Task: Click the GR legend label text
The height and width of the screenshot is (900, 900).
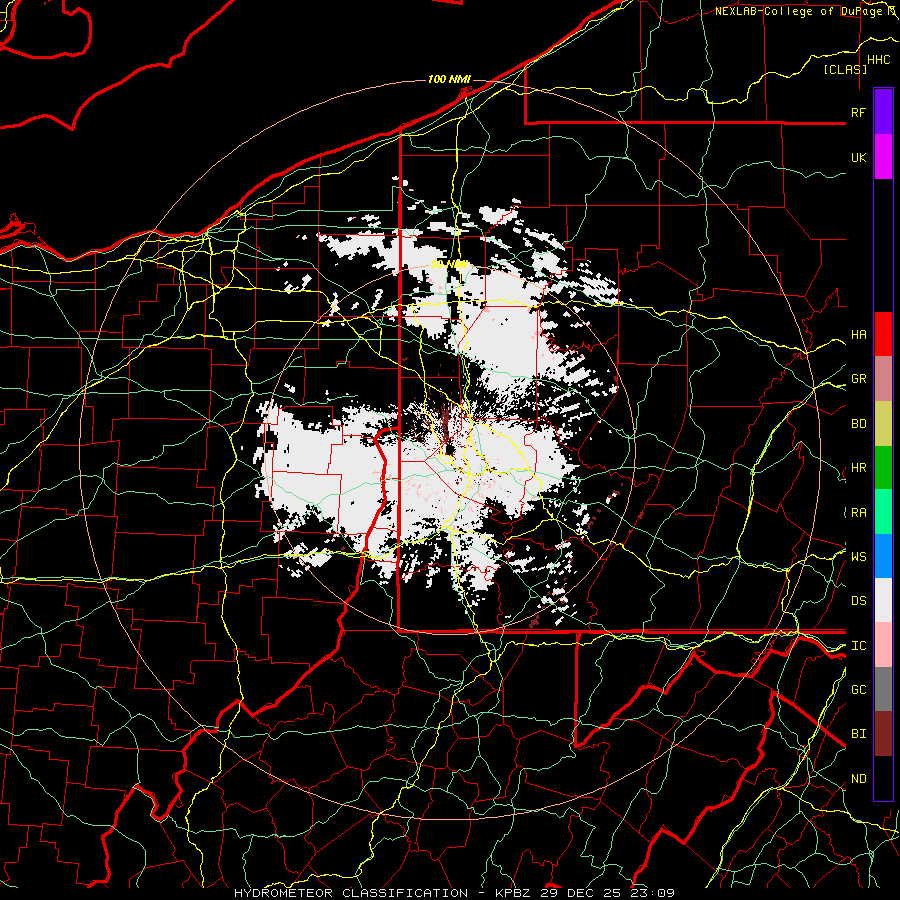Action: [x=858, y=379]
